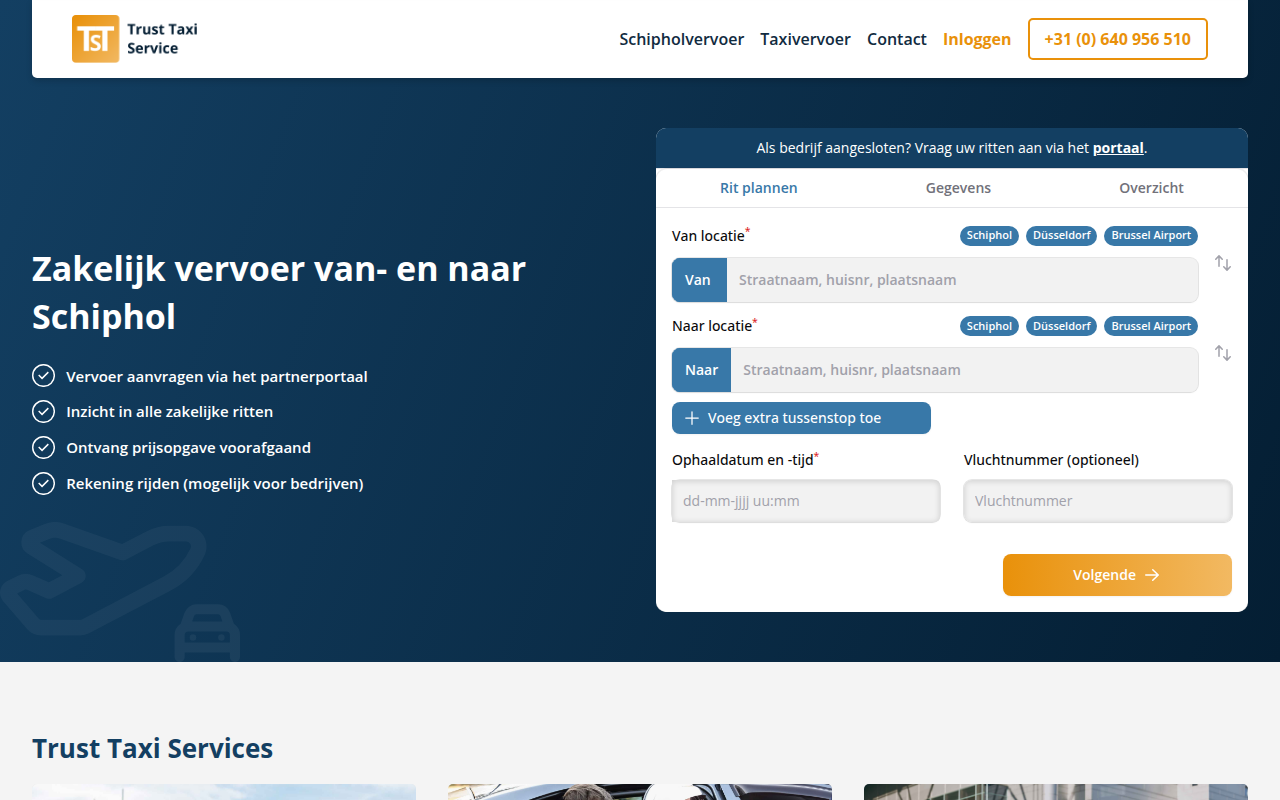Switch to Gegevens tab
1280x800 pixels.
point(958,188)
